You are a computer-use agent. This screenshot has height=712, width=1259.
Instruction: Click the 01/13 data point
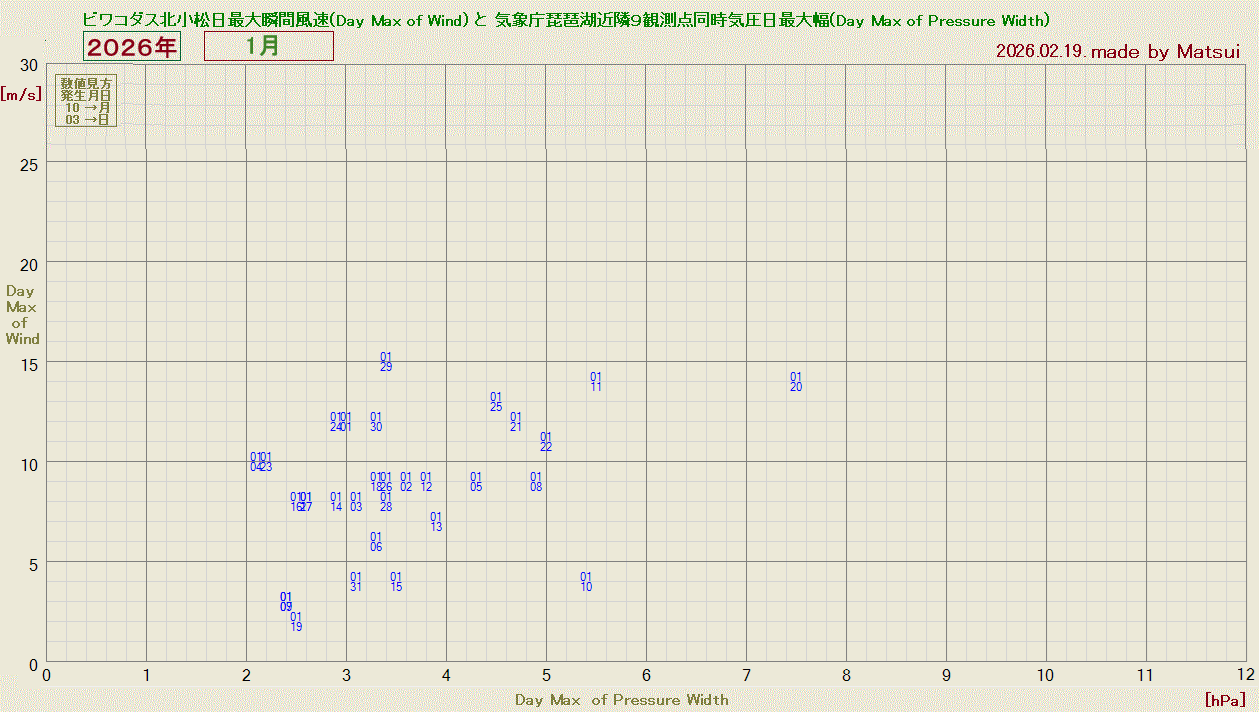[436, 522]
